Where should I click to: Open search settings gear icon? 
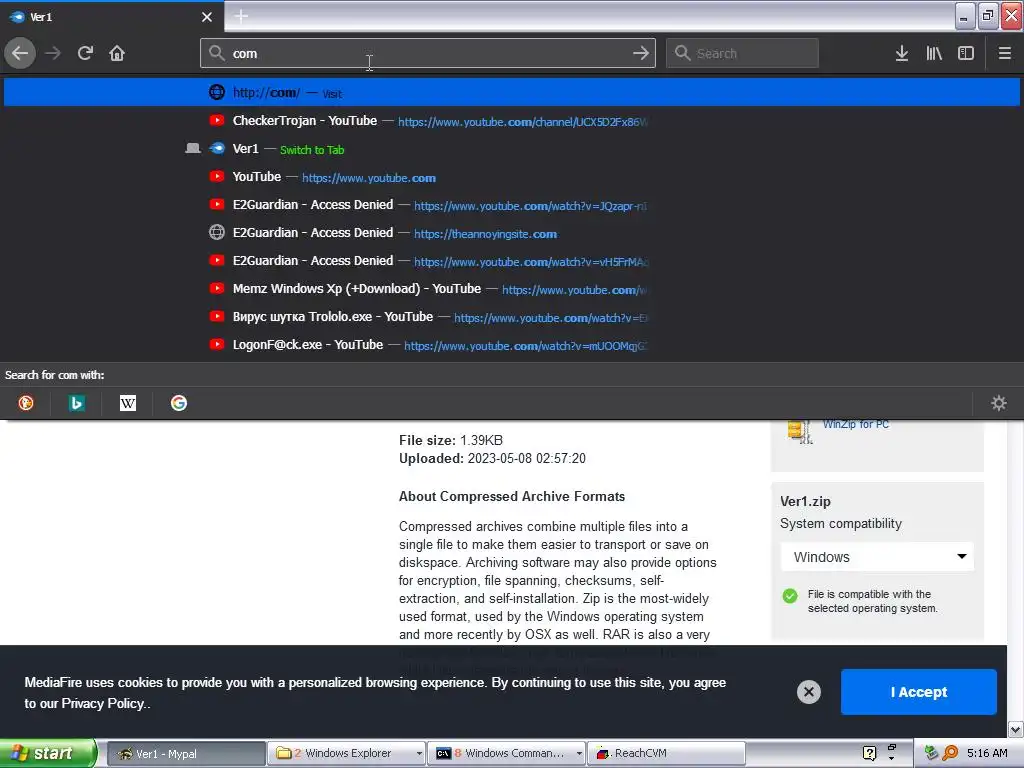tap(999, 403)
